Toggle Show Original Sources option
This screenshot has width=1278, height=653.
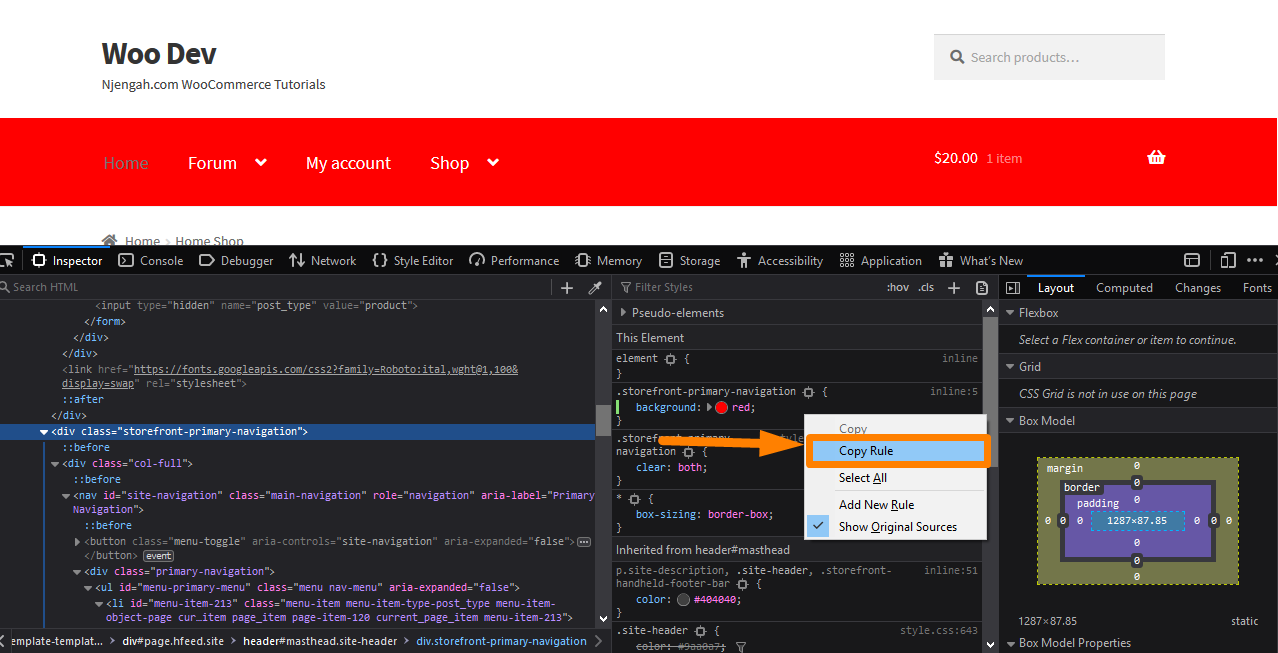click(896, 527)
